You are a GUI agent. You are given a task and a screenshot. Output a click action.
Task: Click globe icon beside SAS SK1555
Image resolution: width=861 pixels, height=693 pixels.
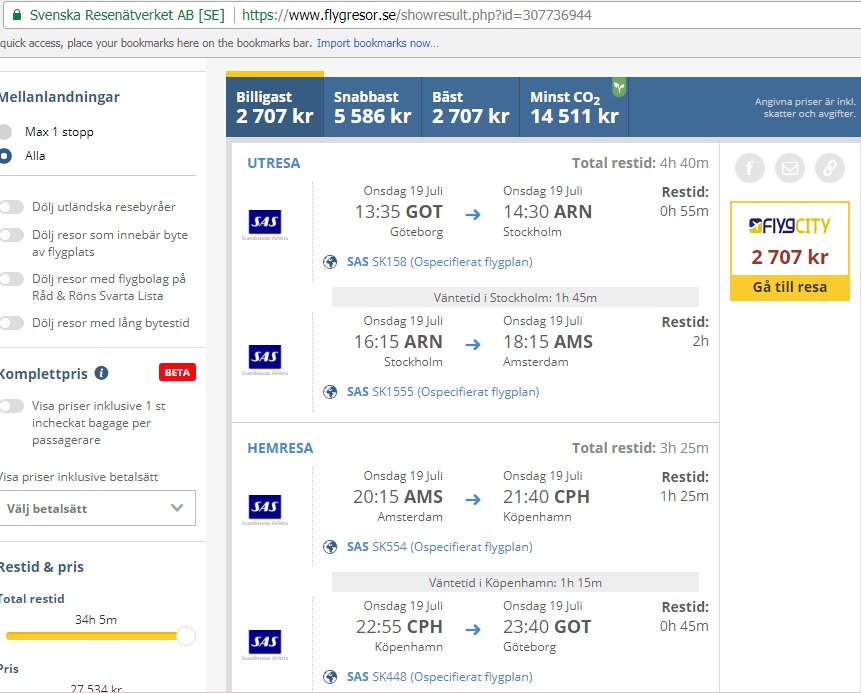[x=331, y=392]
